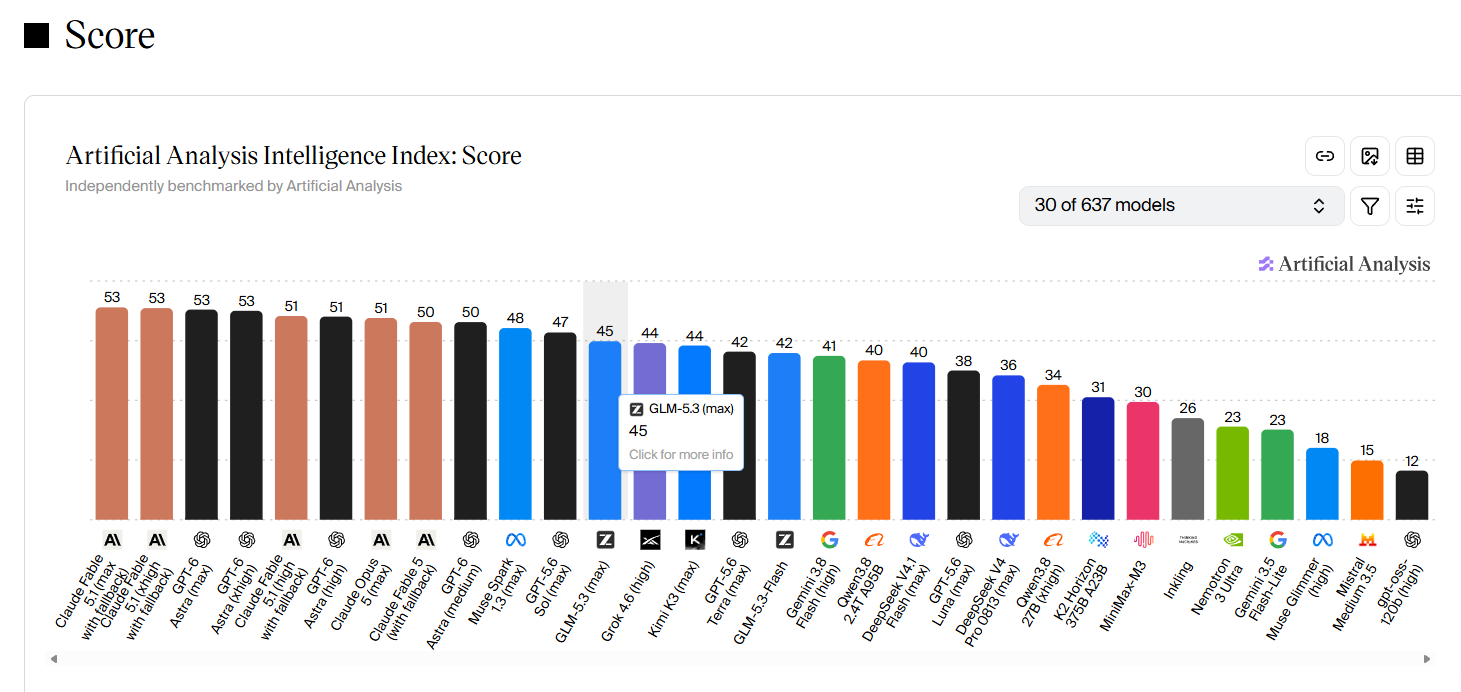The image size is (1461, 692).
Task: Click the Kimi K3 logo icon
Action: point(695,540)
